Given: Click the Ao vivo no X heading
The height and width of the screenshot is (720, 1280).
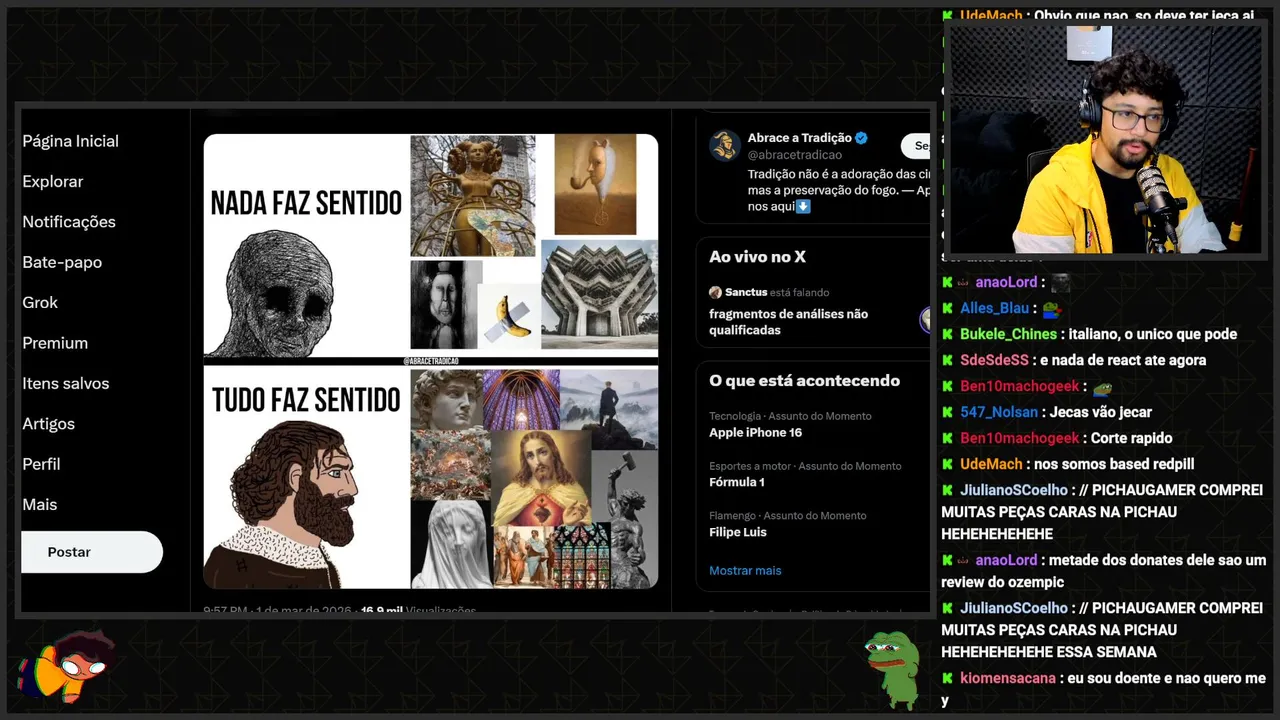Looking at the screenshot, I should pyautogui.click(x=757, y=257).
